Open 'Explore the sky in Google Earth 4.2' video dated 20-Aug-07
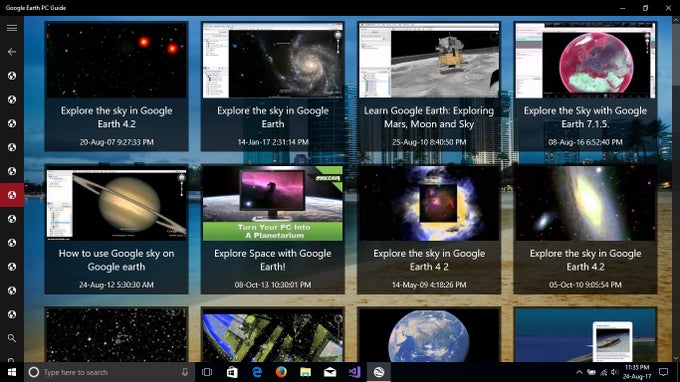This screenshot has width=680, height=382. pyautogui.click(x=116, y=86)
